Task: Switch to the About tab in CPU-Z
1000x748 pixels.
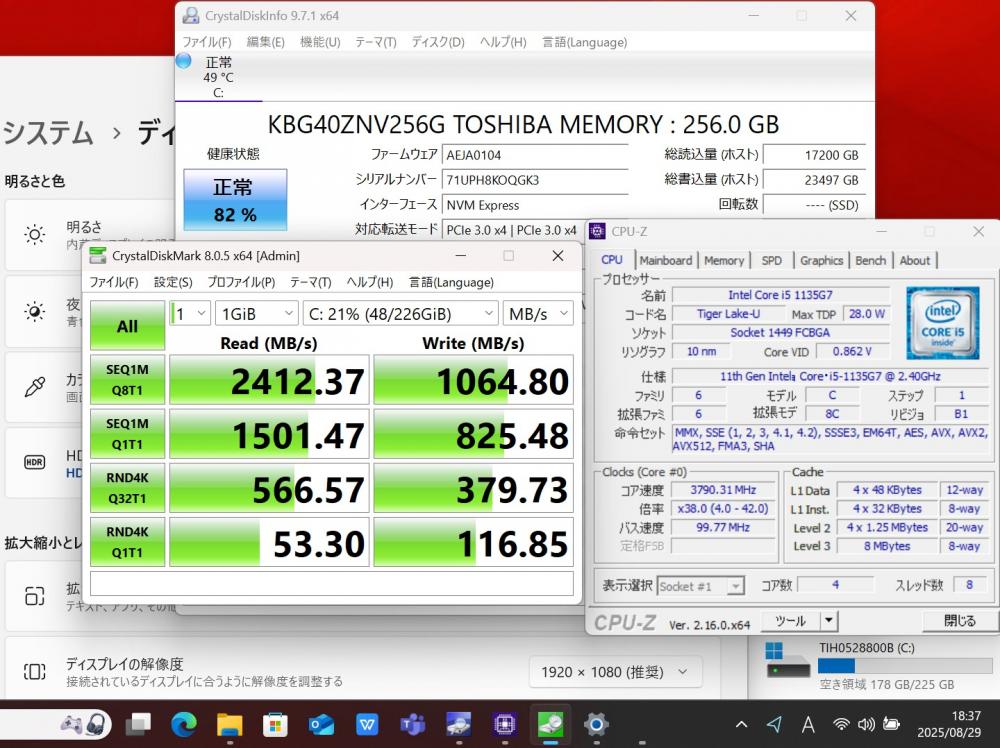Action: pyautogui.click(x=915, y=260)
